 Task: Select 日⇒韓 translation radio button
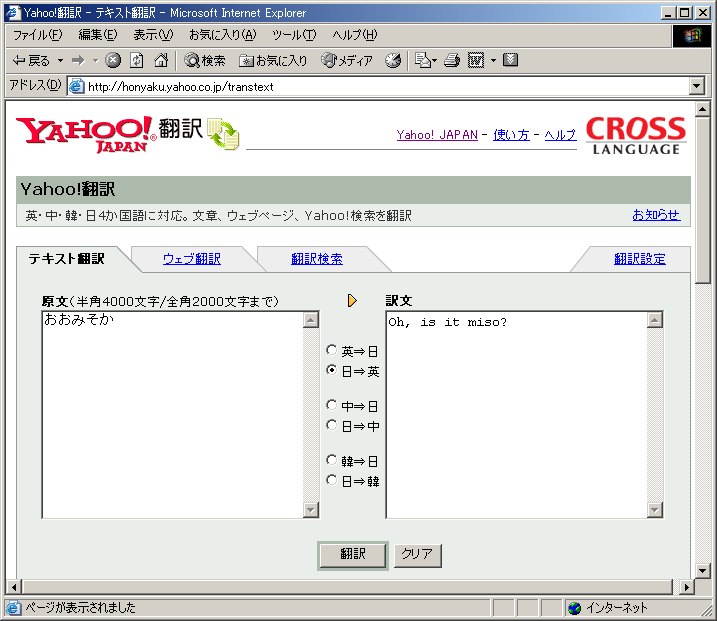click(332, 481)
